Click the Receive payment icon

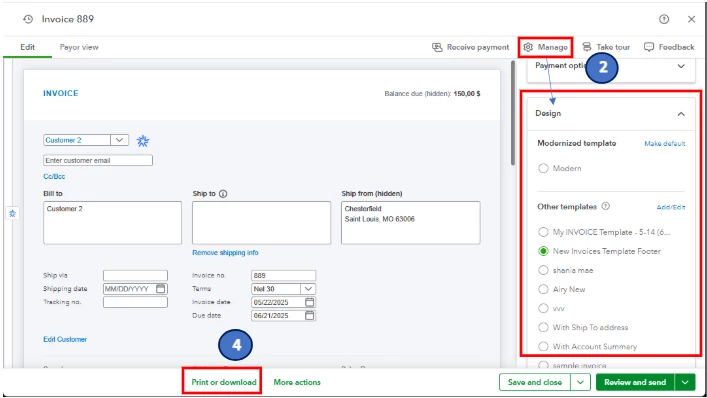[437, 47]
